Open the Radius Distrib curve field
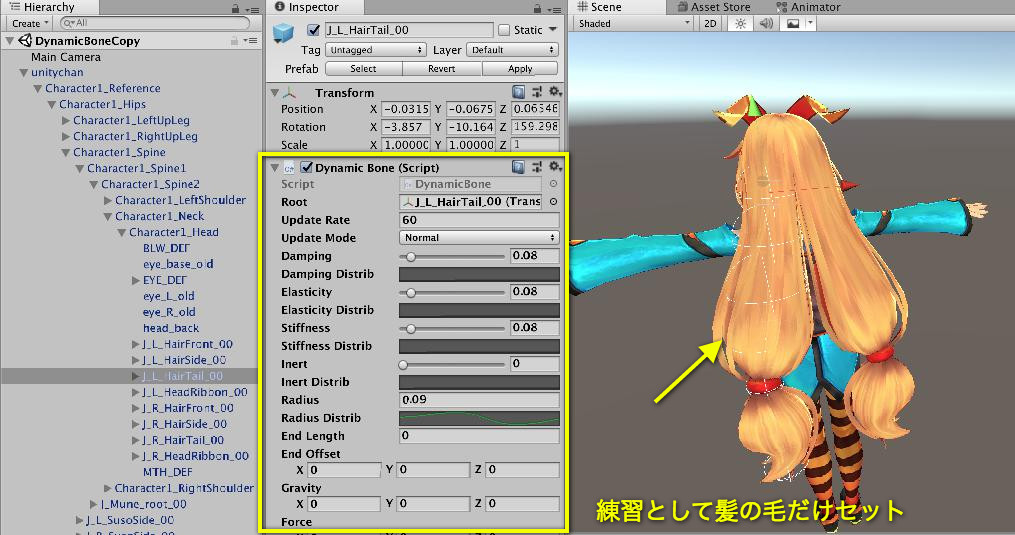The image size is (1015, 535). [x=479, y=418]
